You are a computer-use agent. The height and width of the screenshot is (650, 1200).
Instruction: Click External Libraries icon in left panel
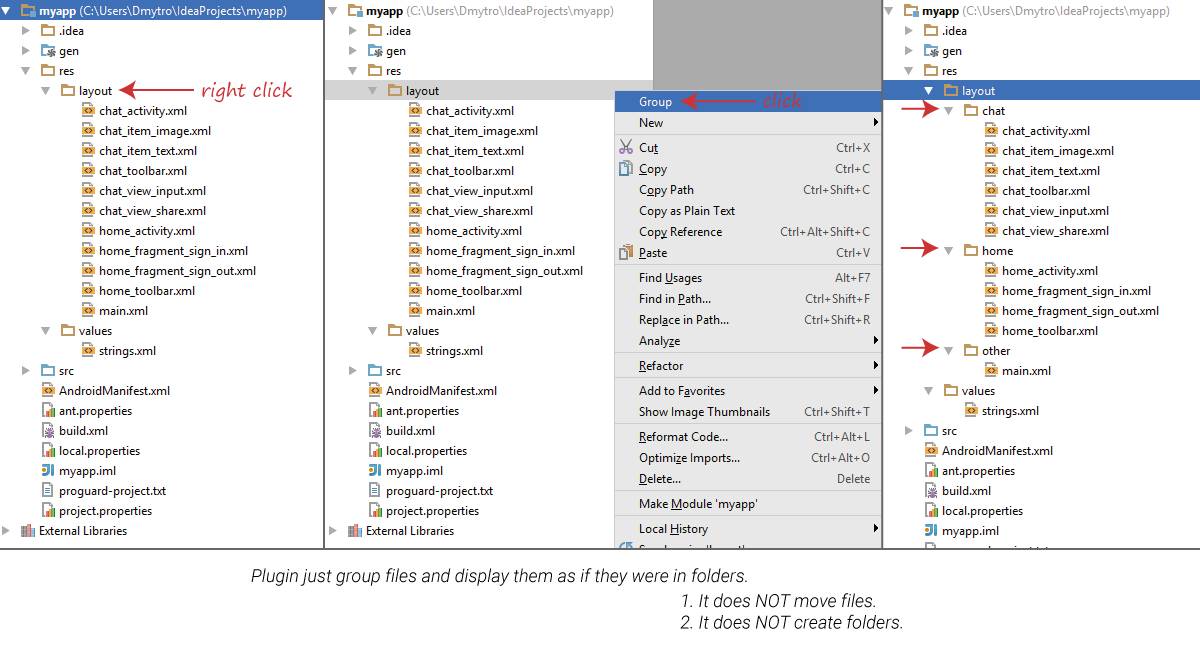click(x=28, y=531)
